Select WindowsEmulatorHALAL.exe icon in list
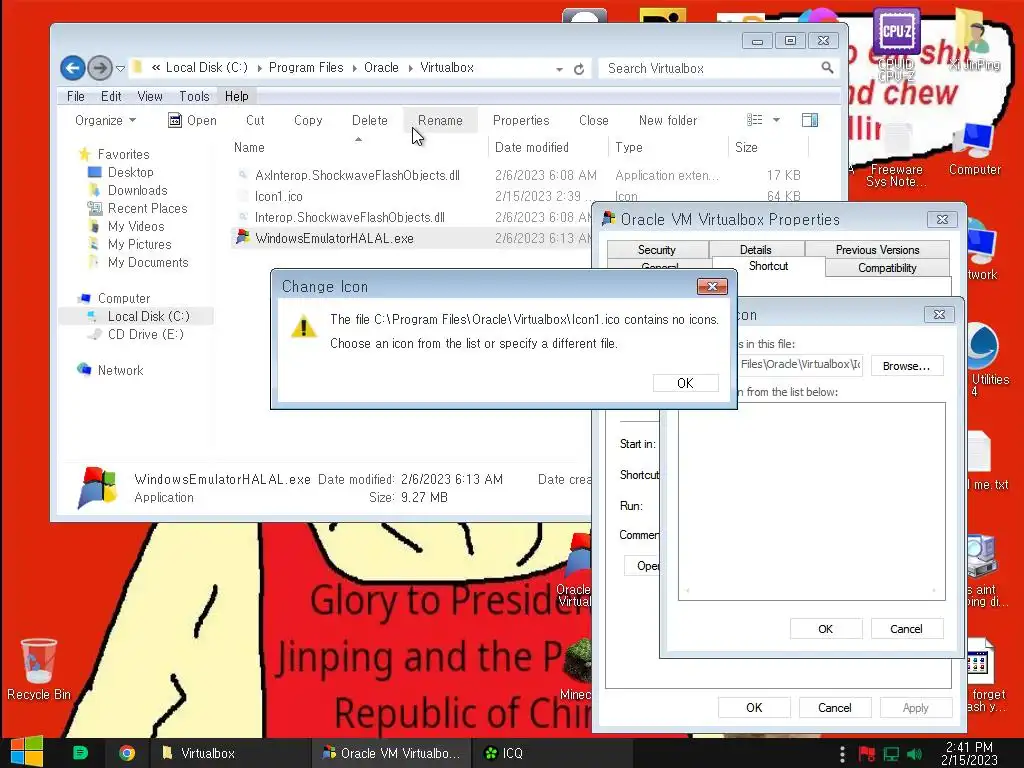Viewport: 1024px width, 768px height. [x=243, y=238]
